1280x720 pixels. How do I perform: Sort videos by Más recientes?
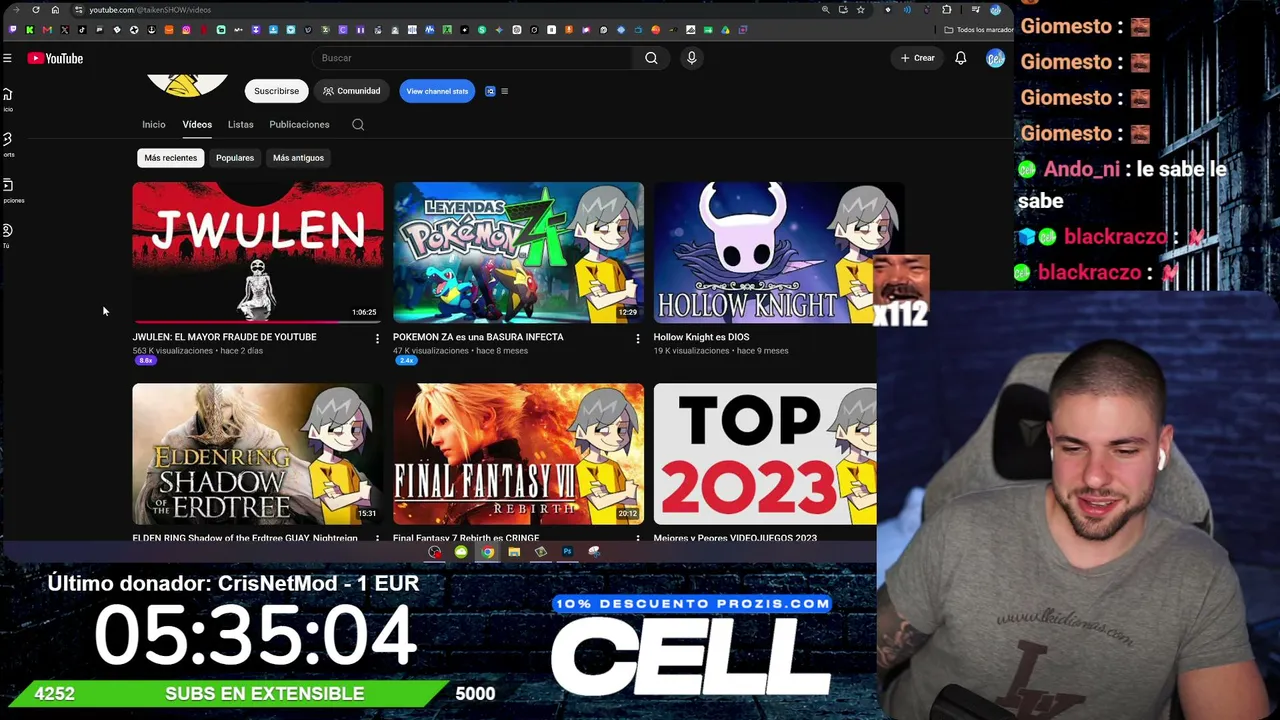(170, 158)
